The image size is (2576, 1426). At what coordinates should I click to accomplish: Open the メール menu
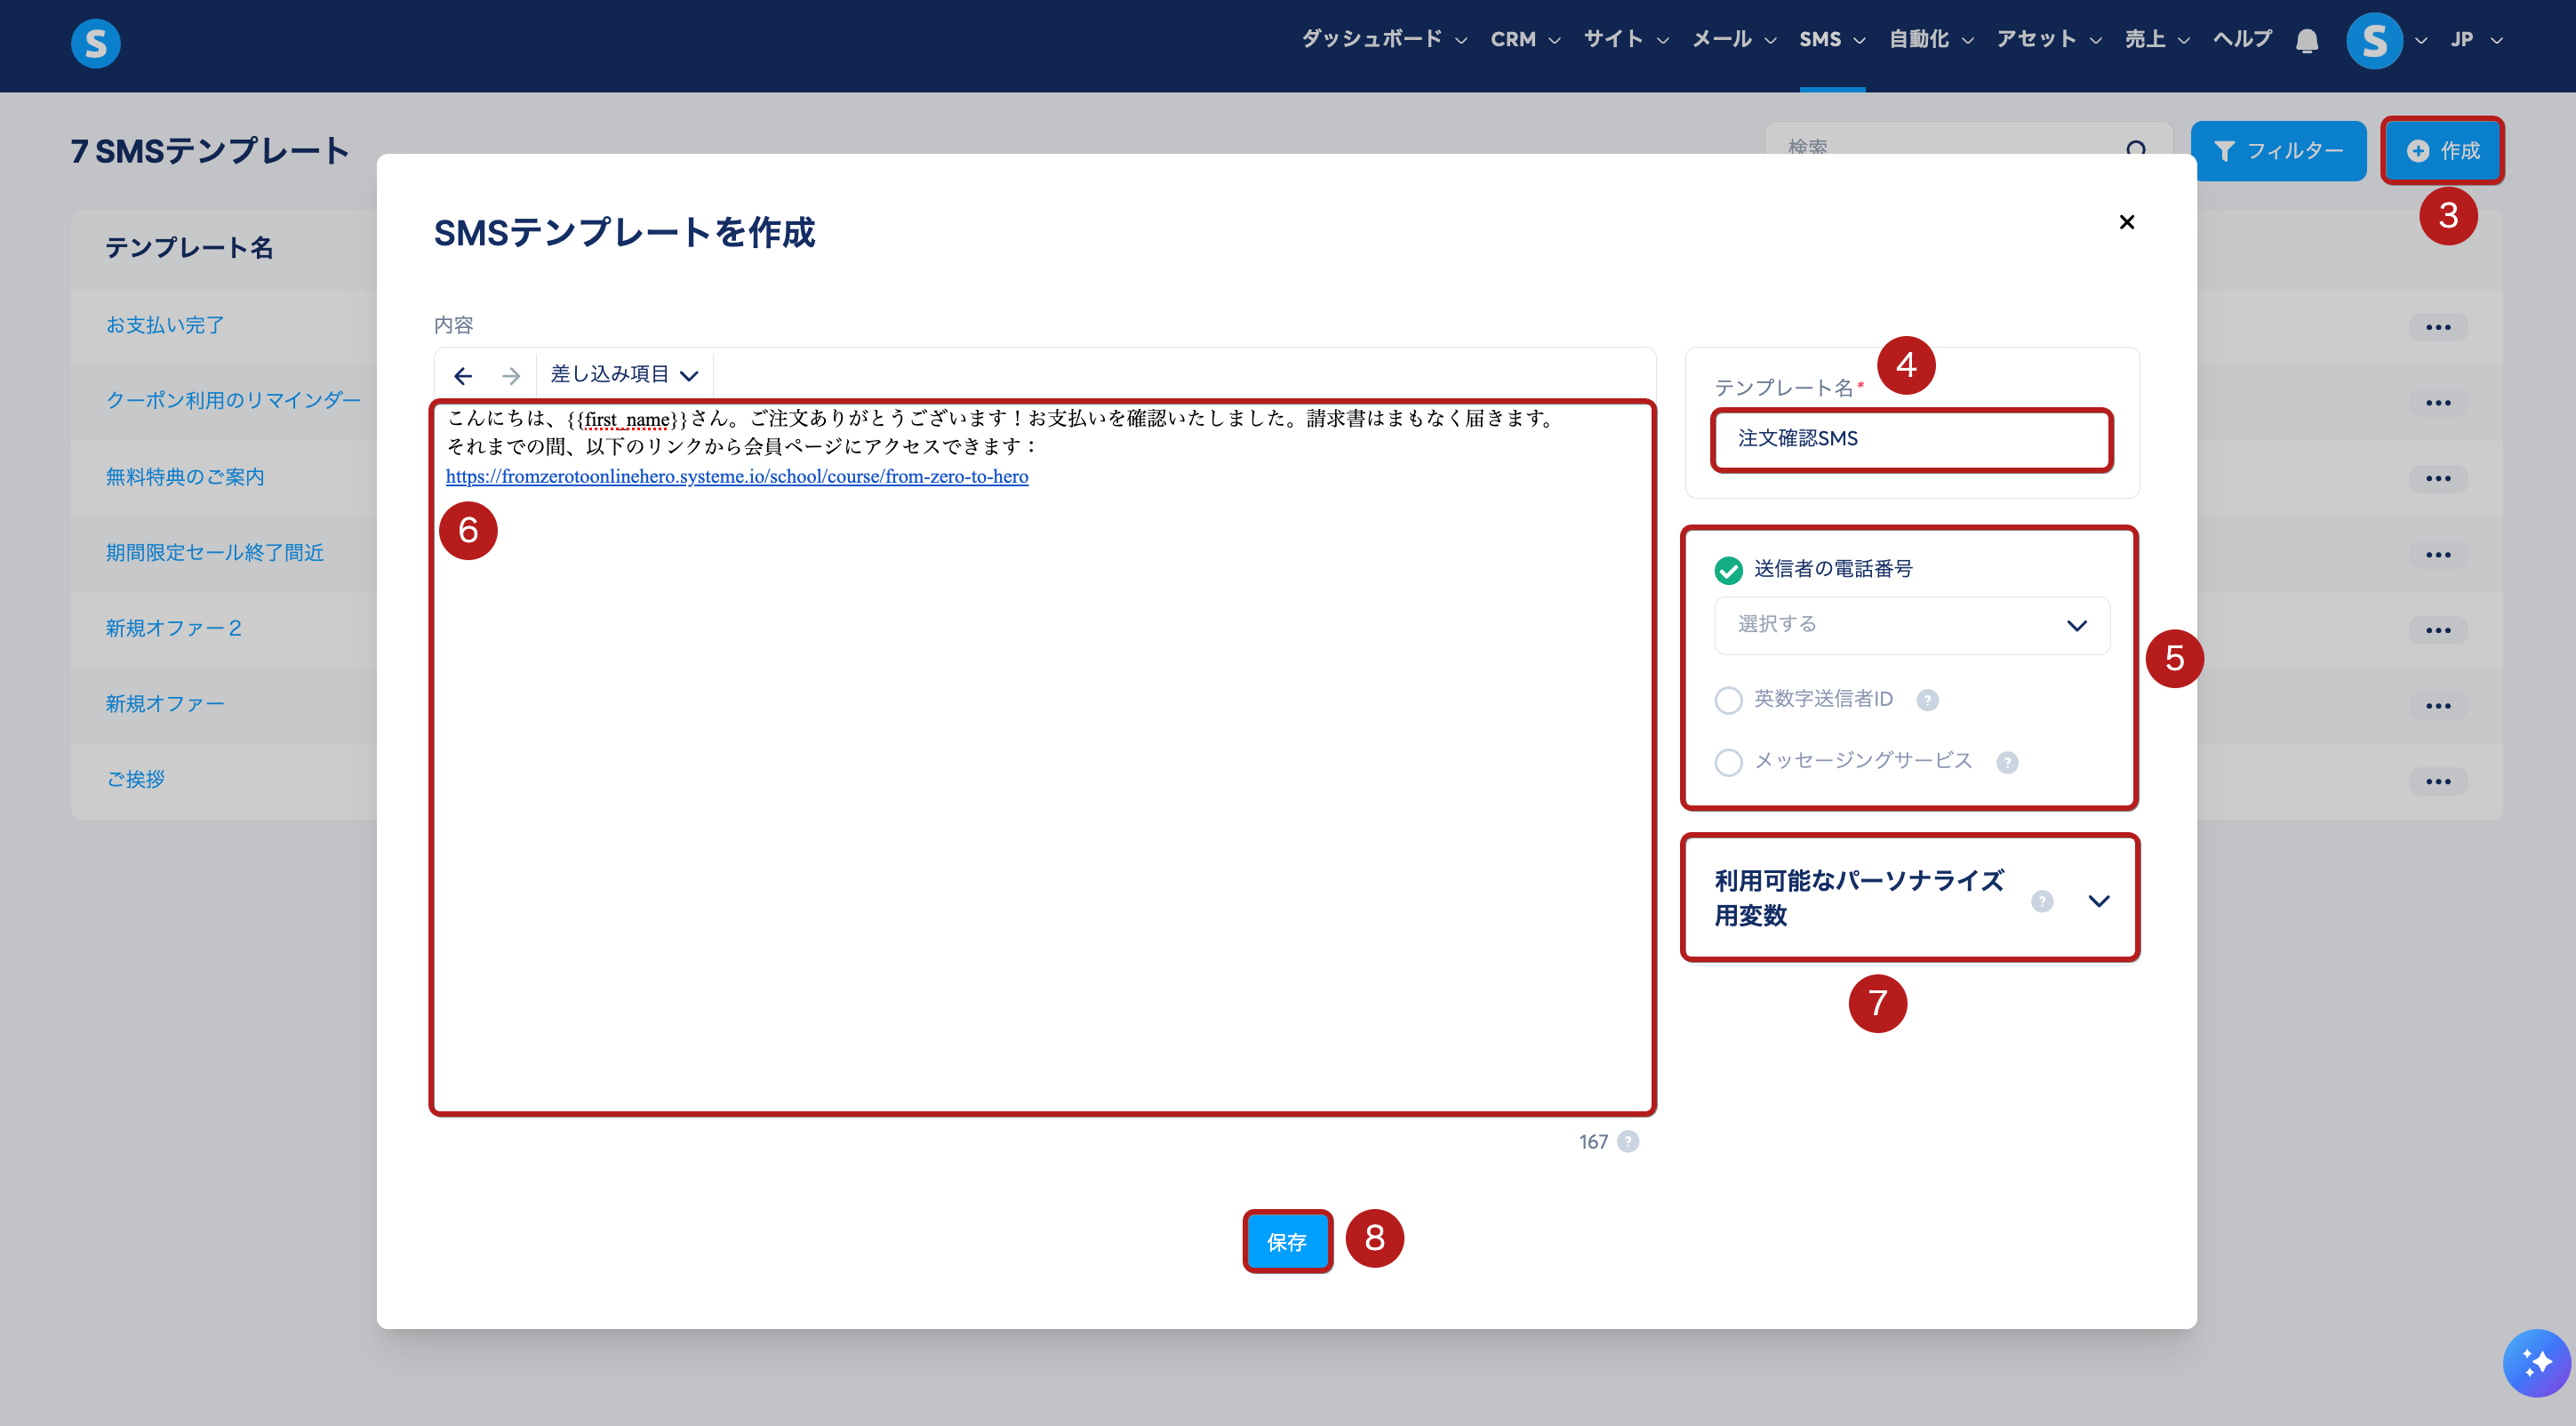pos(1734,40)
